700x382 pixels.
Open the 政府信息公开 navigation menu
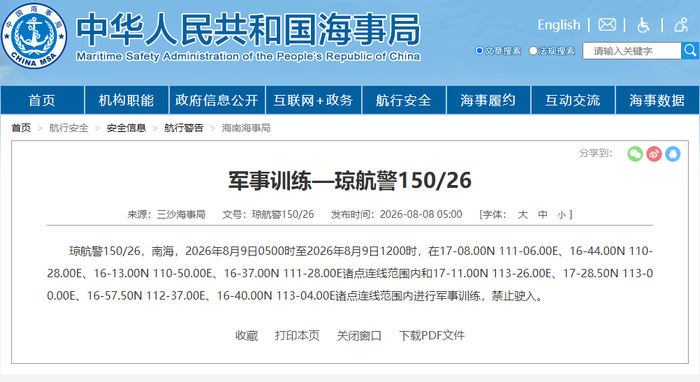[x=217, y=100]
